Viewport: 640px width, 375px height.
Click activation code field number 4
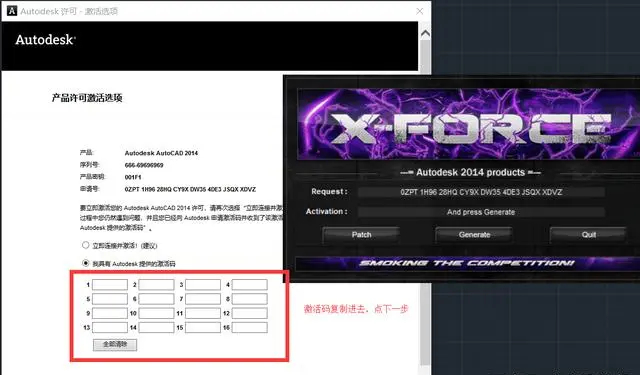pyautogui.click(x=250, y=284)
